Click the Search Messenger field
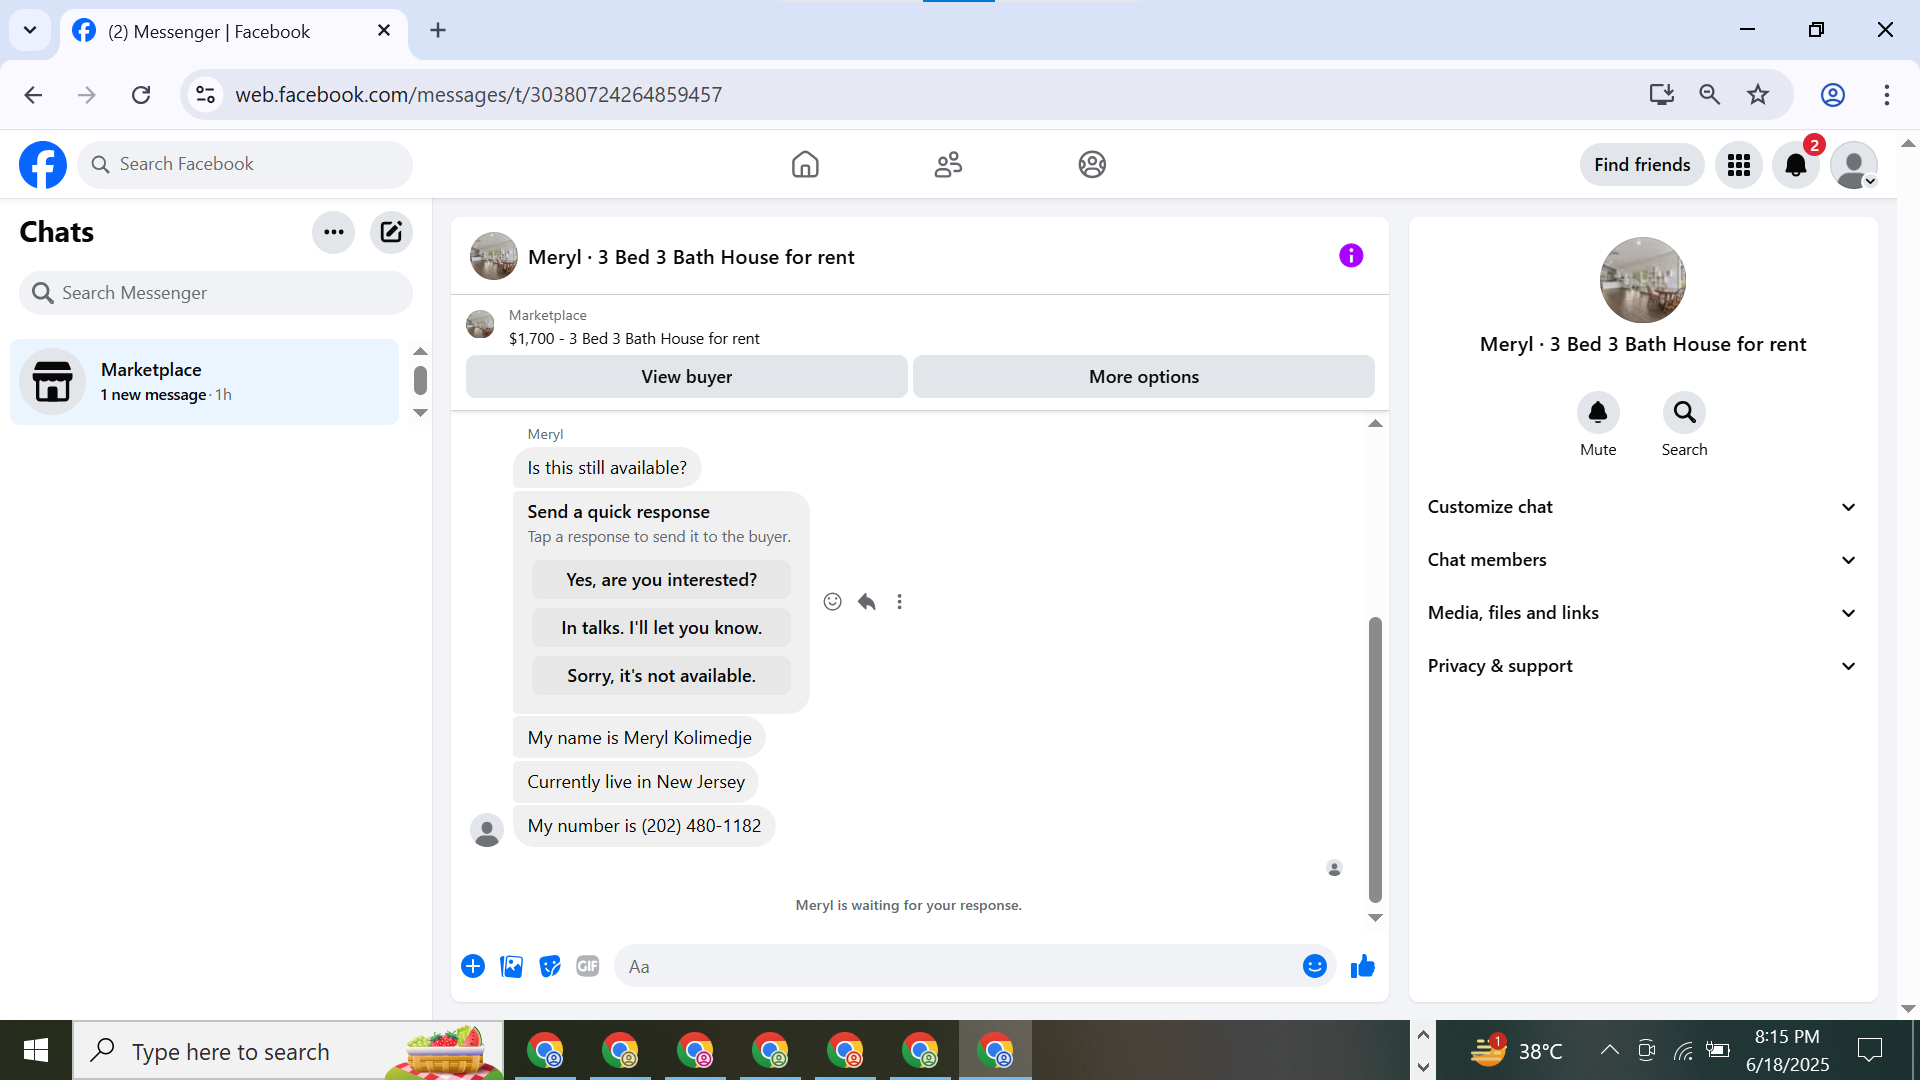Image resolution: width=1920 pixels, height=1080 pixels. pos(216,293)
